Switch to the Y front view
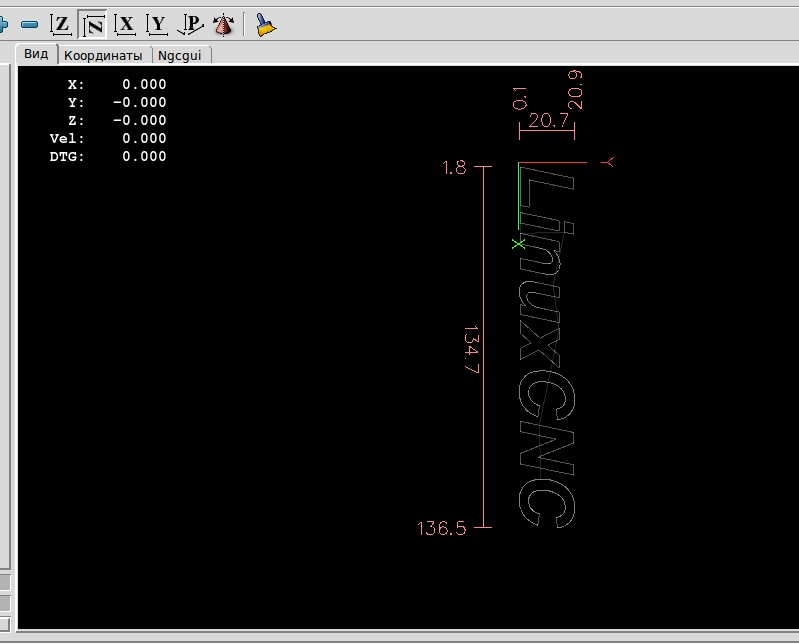The image size is (799, 644). pyautogui.click(x=157, y=24)
